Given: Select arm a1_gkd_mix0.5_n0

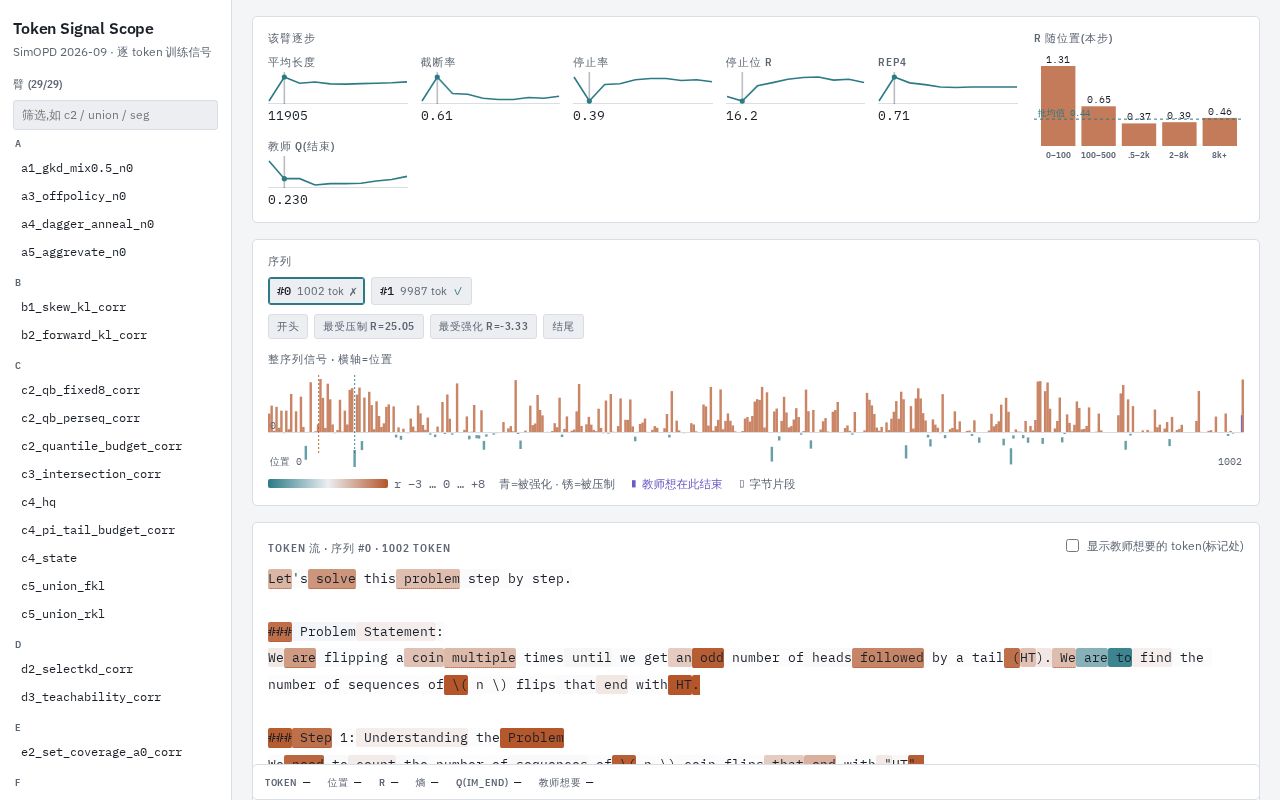Looking at the screenshot, I should [115, 168].
